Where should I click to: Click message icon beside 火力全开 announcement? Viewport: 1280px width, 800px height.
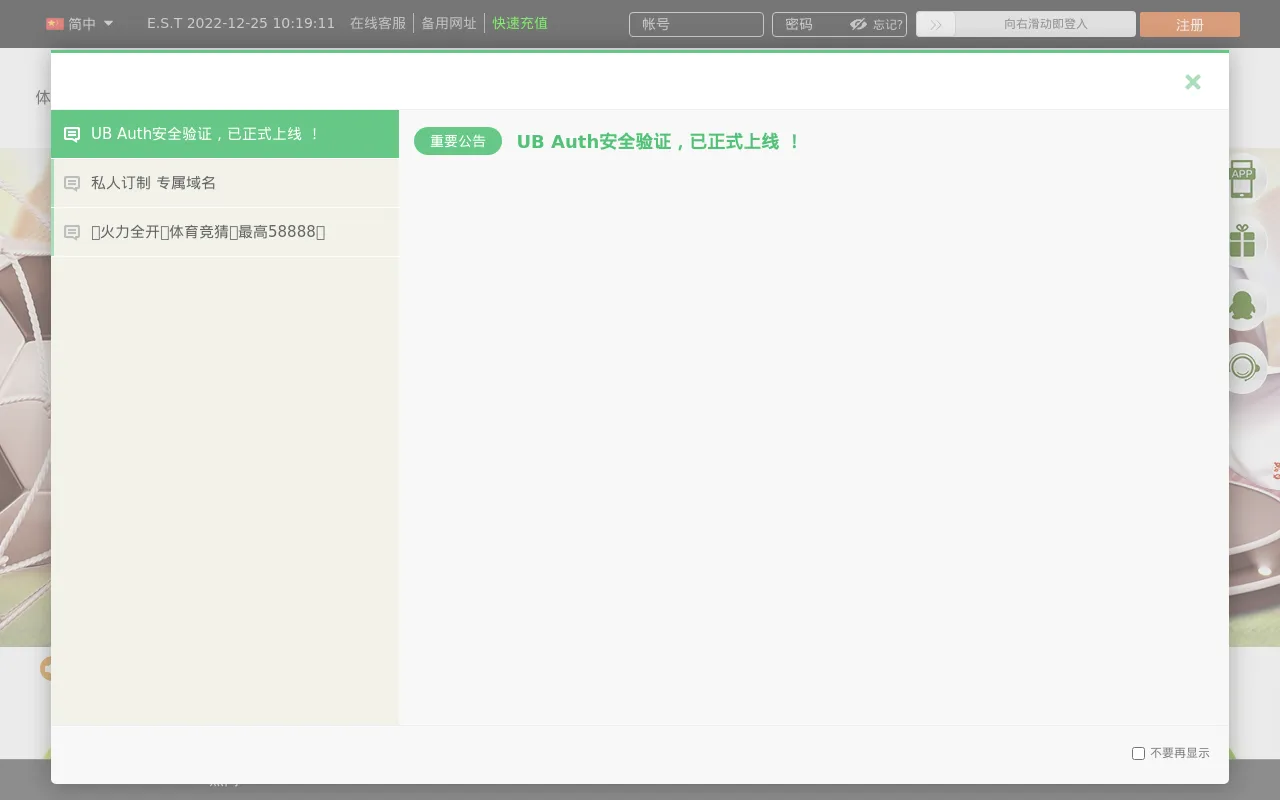coord(72,232)
